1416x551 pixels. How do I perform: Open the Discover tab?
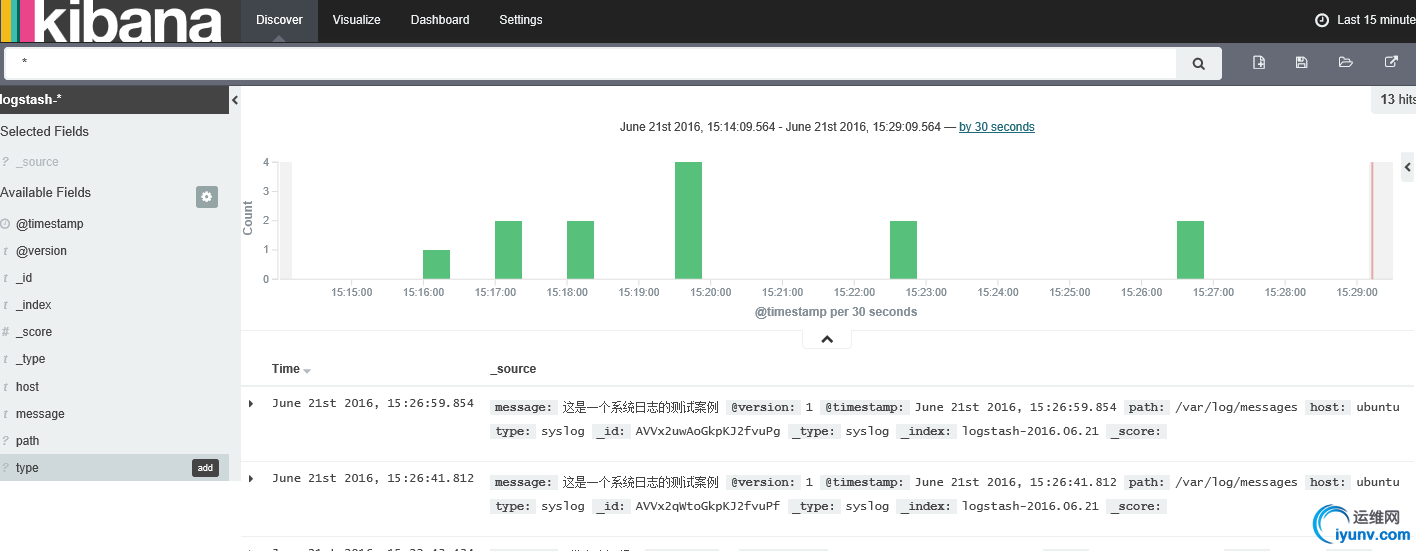279,20
